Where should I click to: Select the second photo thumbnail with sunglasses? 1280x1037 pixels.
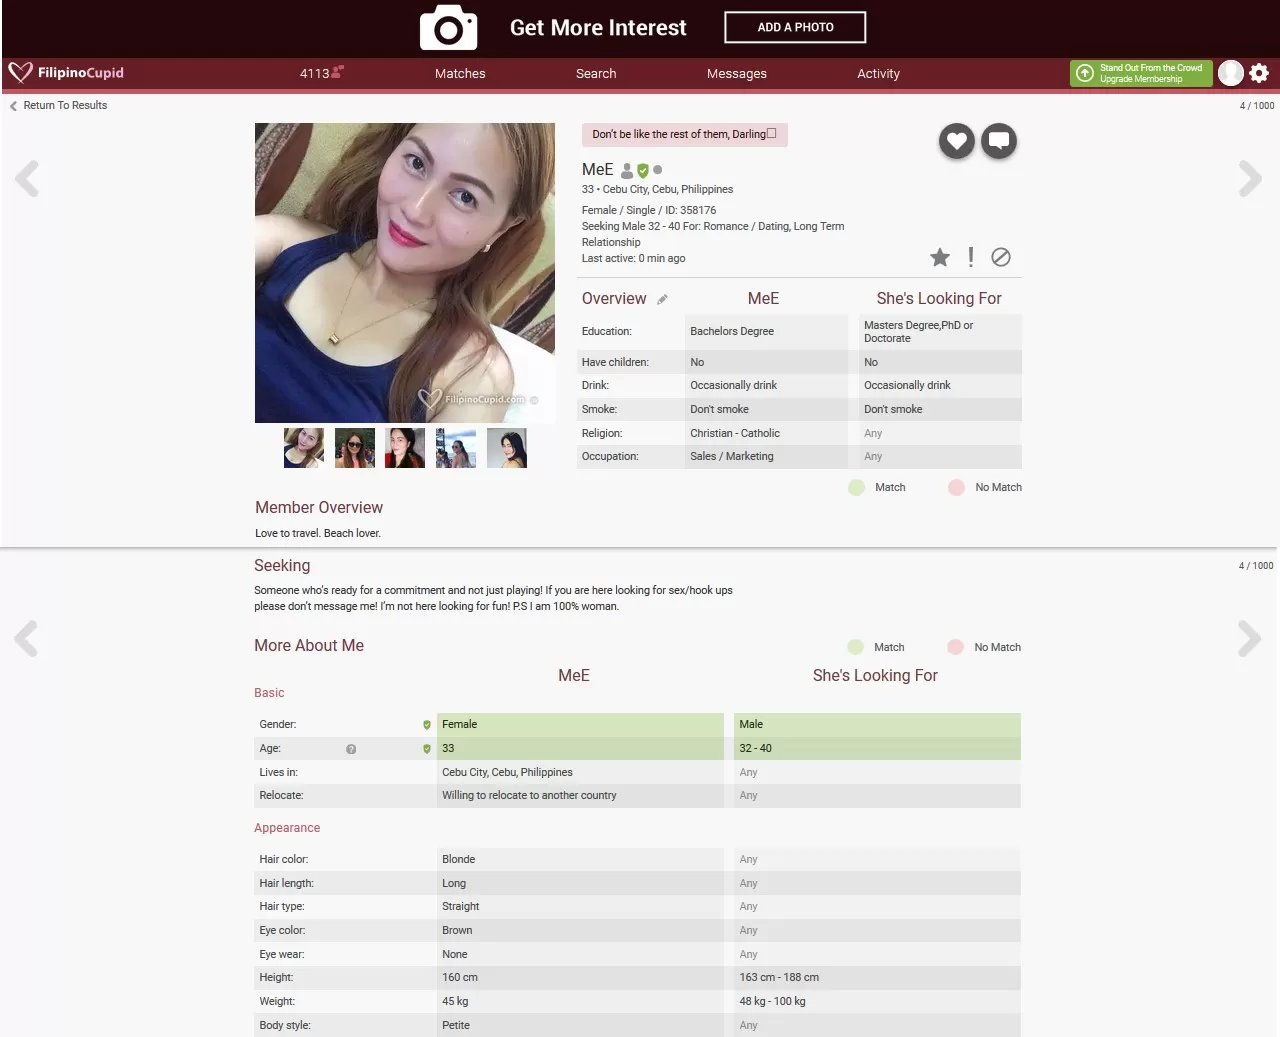coord(354,448)
